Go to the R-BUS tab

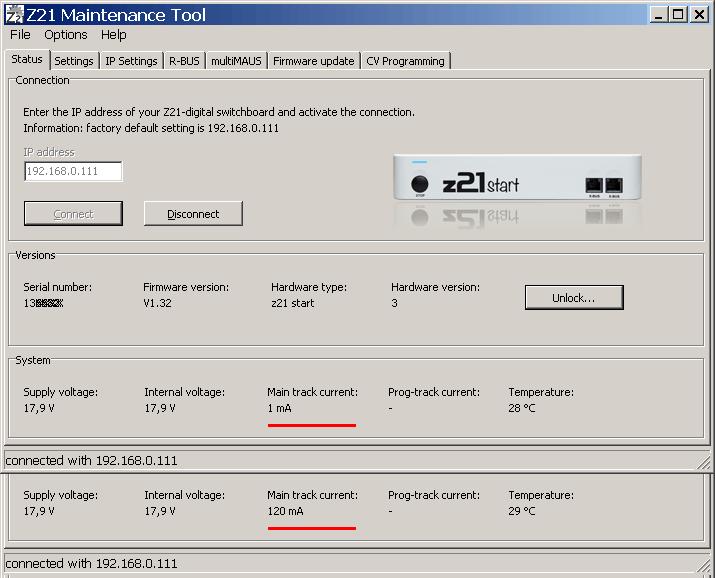pyautogui.click(x=184, y=61)
